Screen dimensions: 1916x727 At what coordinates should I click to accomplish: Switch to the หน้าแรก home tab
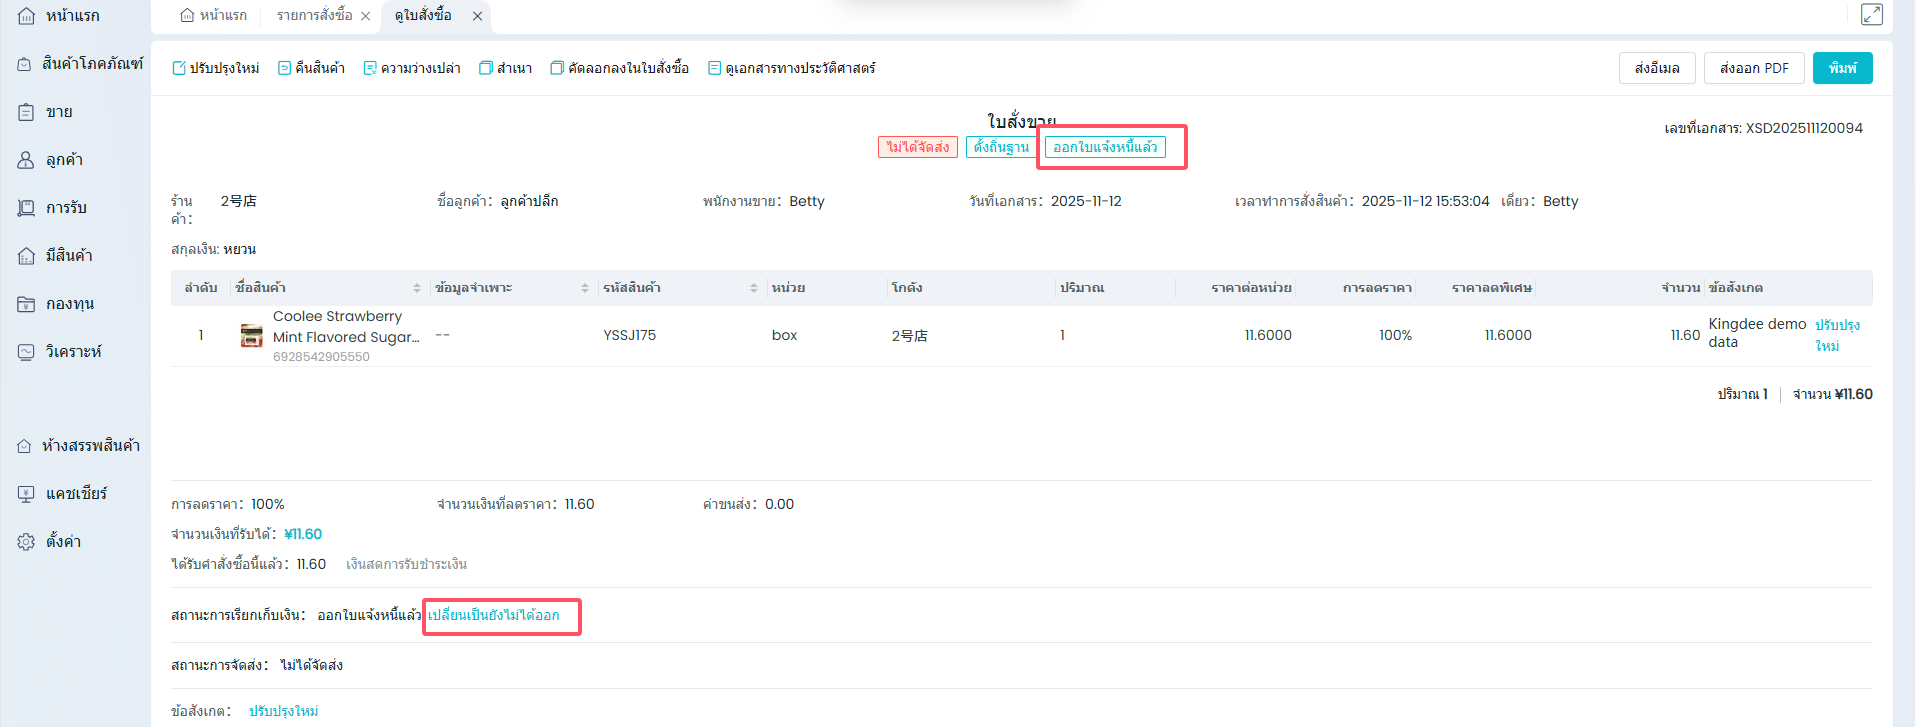213,15
